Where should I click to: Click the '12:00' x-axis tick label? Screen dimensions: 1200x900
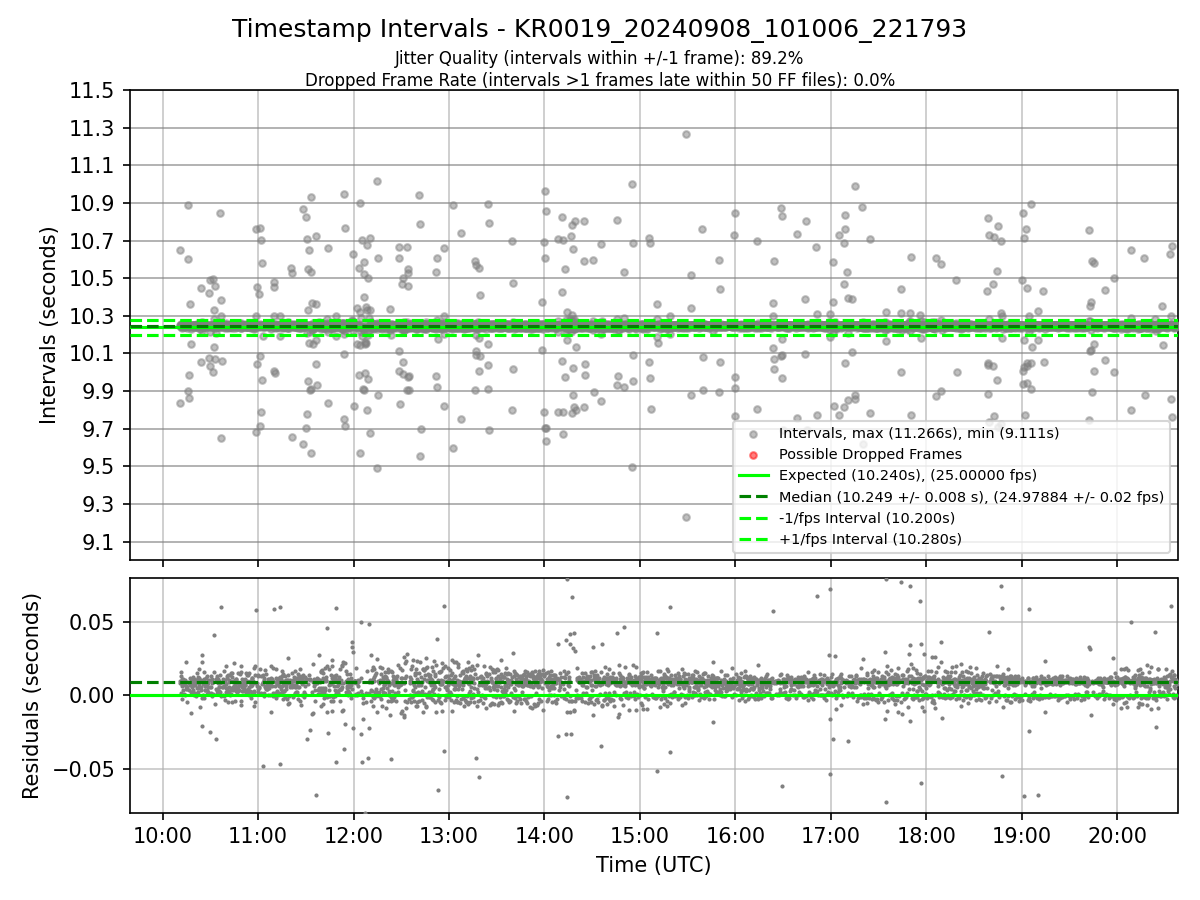point(353,835)
